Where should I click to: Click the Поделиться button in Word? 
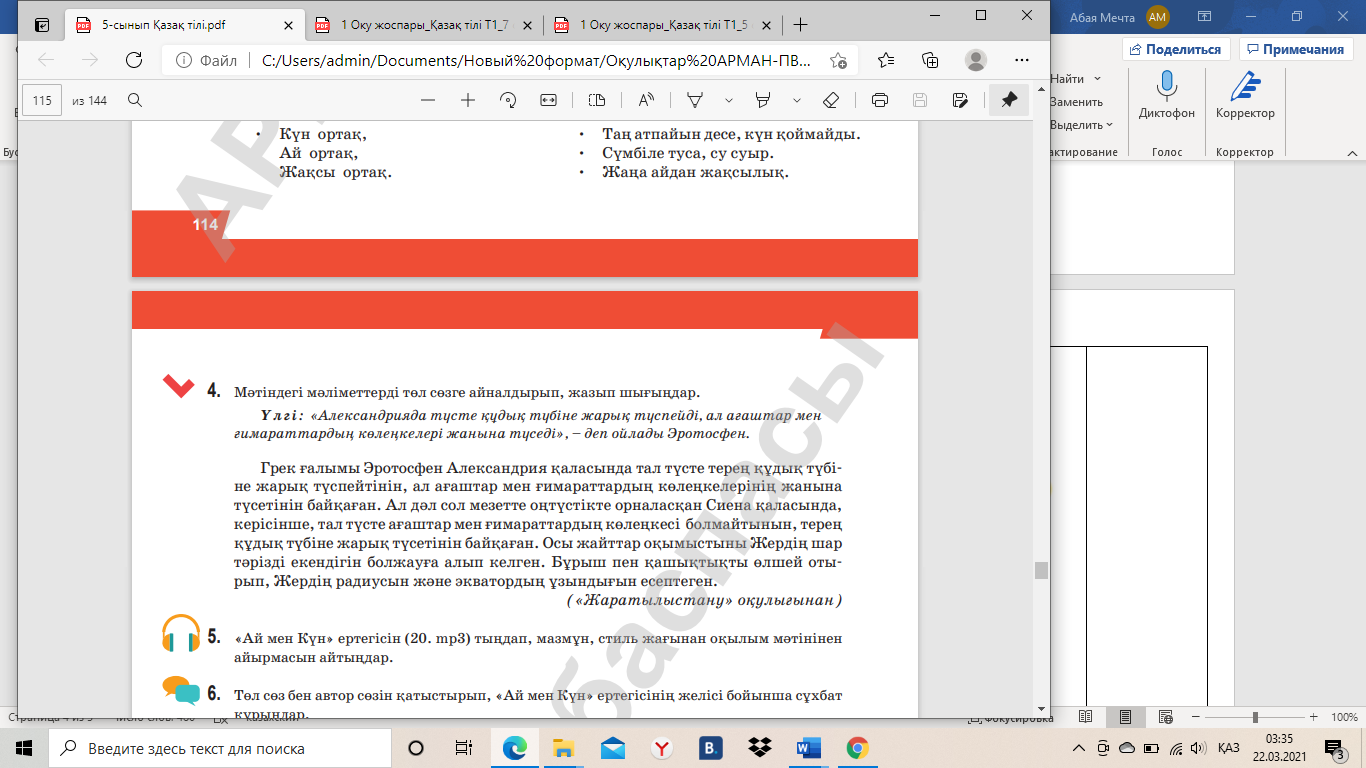1176,49
